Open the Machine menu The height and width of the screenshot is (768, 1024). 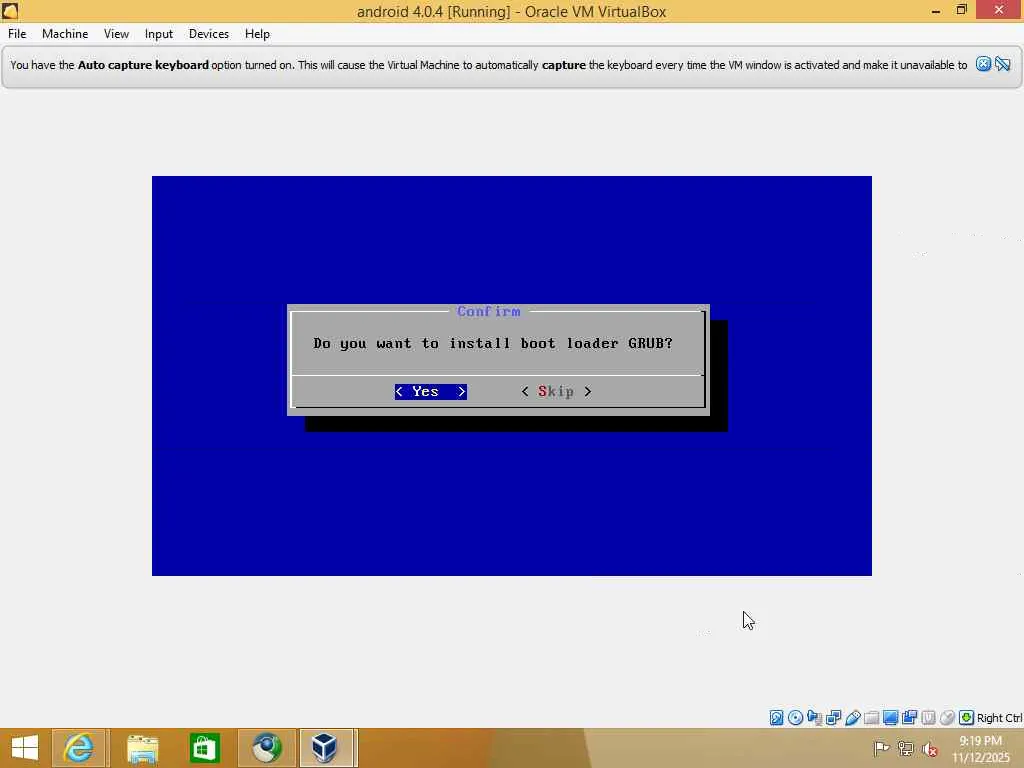pyautogui.click(x=65, y=34)
